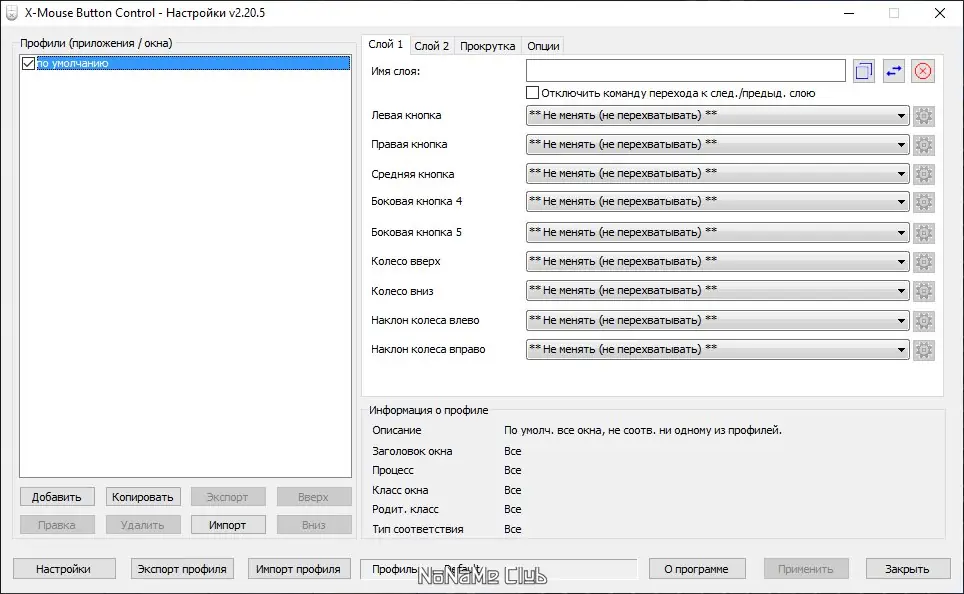Viewport: 964px width, 594px height.
Task: Expand the Левая кнопка dropdown
Action: (717, 116)
